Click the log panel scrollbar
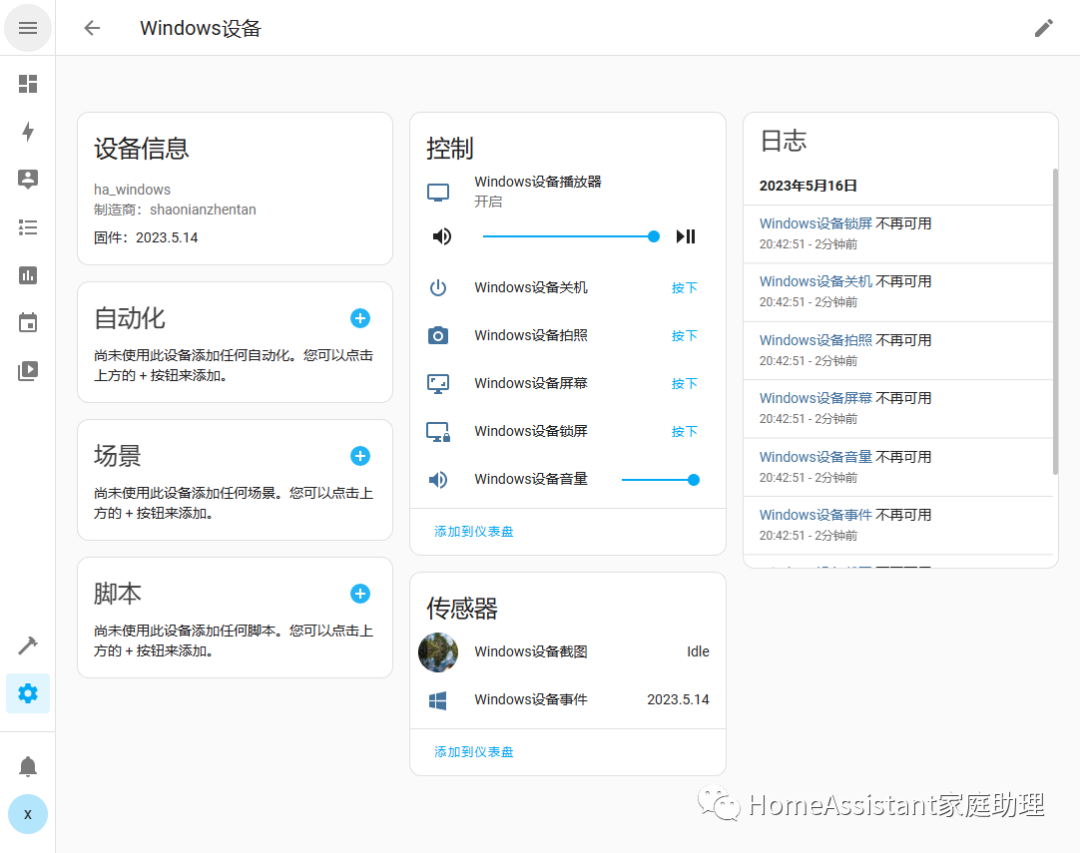The image size is (1080, 853). click(x=1055, y=321)
